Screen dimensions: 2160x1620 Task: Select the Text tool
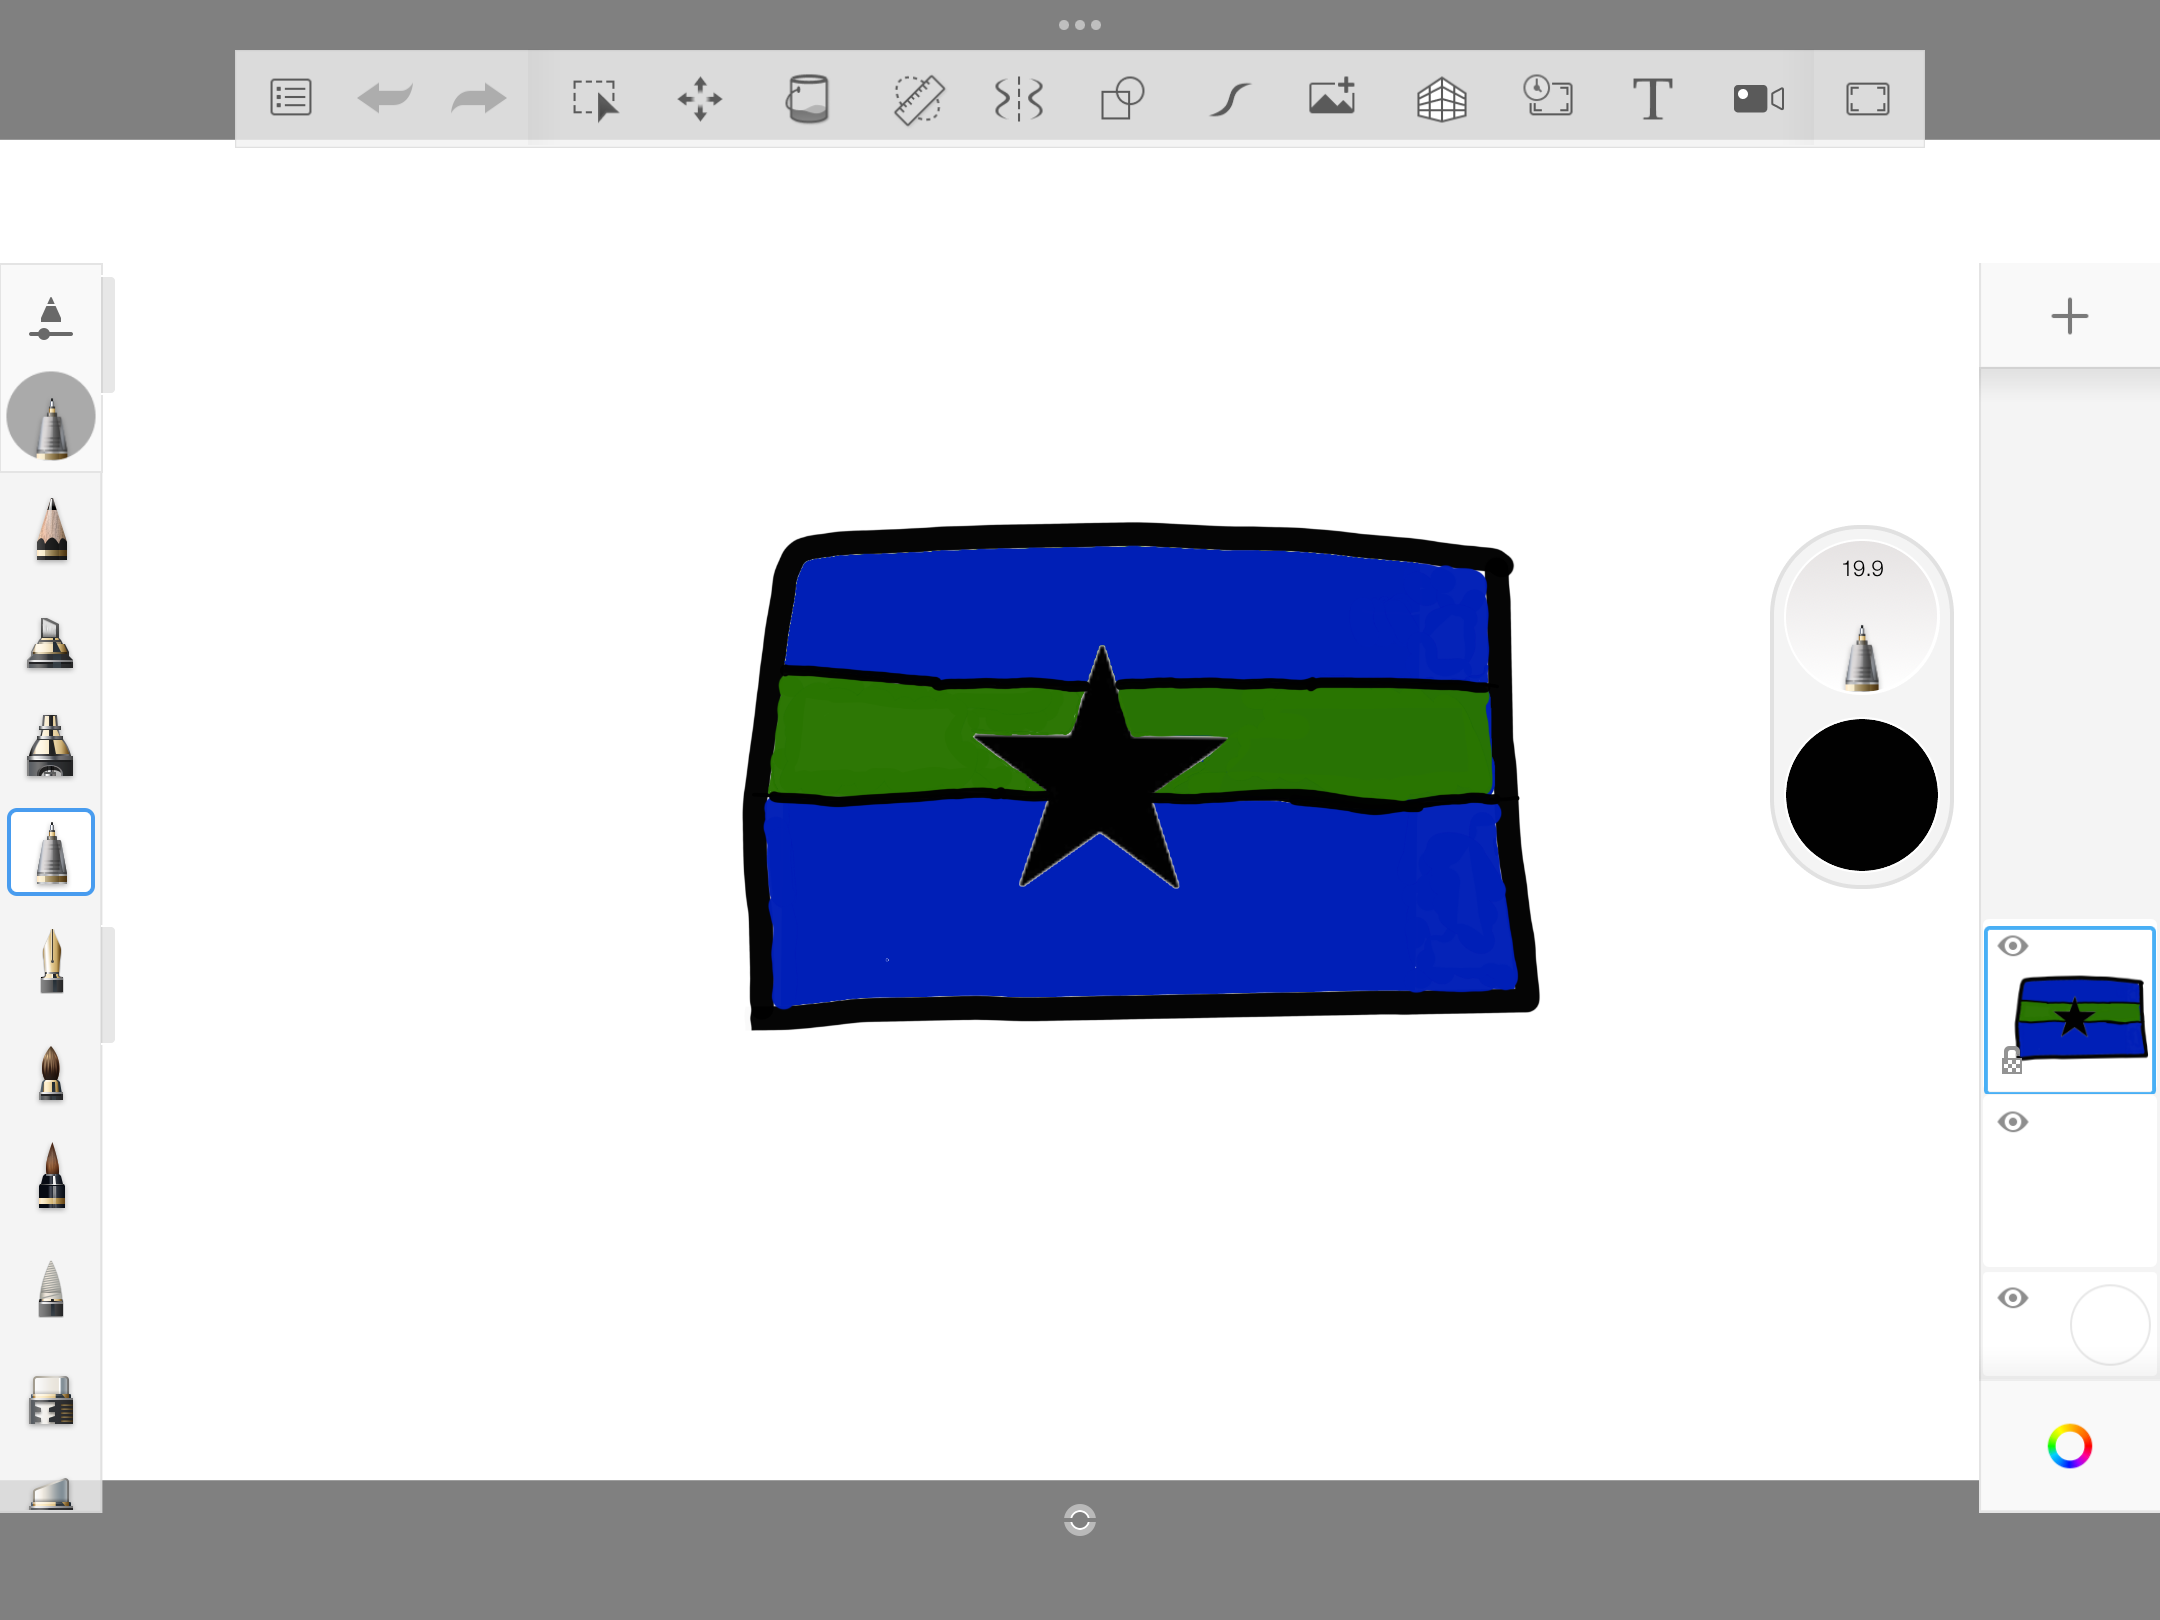pyautogui.click(x=1651, y=99)
